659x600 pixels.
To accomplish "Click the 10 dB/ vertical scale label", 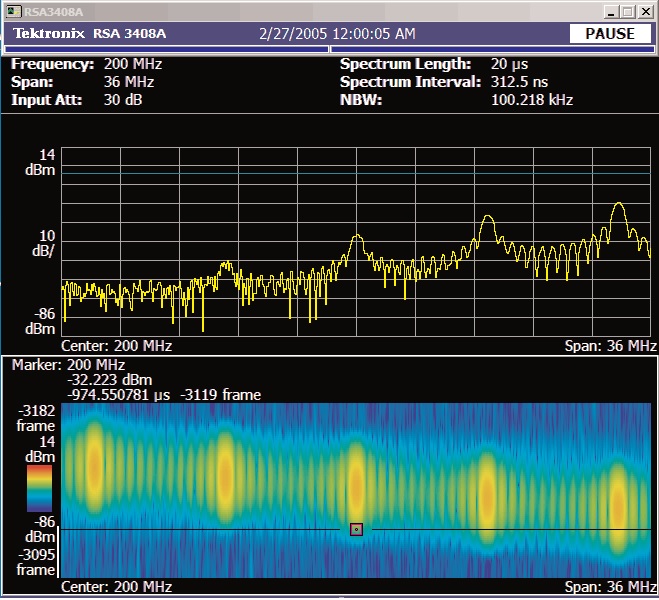I will [40, 243].
